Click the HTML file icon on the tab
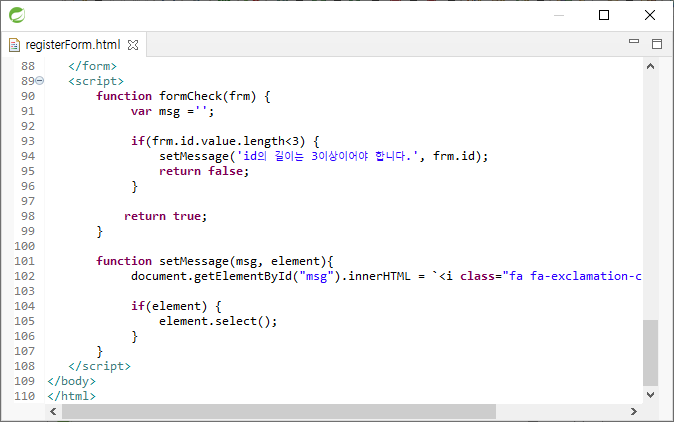Screen dimensions: 674x422 click(14, 45)
